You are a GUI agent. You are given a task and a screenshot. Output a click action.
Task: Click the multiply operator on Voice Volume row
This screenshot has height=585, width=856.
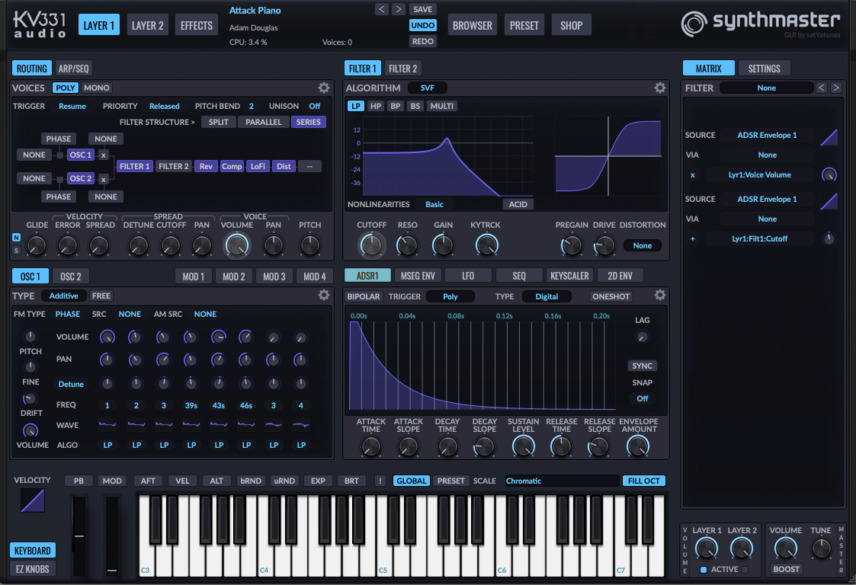pyautogui.click(x=693, y=175)
